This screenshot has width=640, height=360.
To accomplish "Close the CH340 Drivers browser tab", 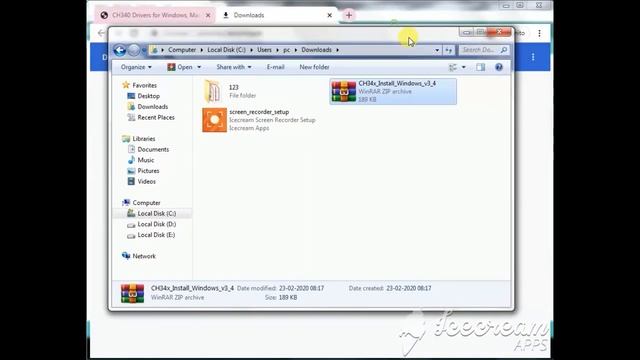I will [208, 15].
